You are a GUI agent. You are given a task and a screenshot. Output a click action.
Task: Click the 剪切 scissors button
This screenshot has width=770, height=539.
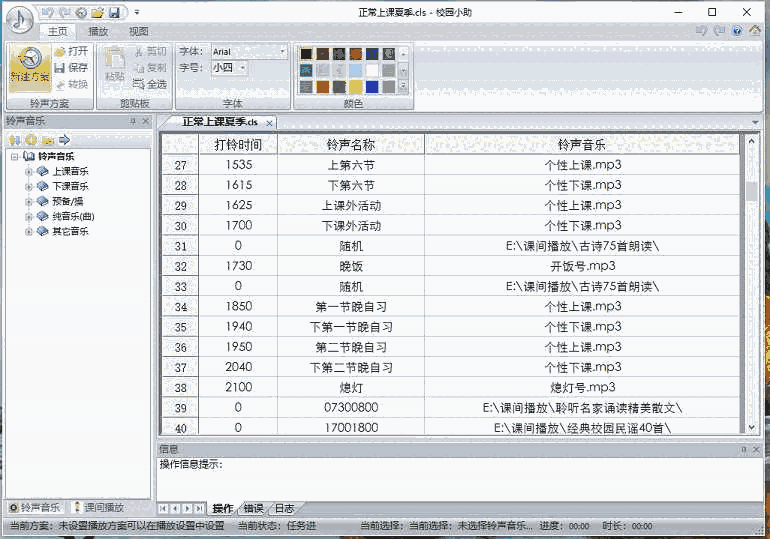[x=151, y=51]
